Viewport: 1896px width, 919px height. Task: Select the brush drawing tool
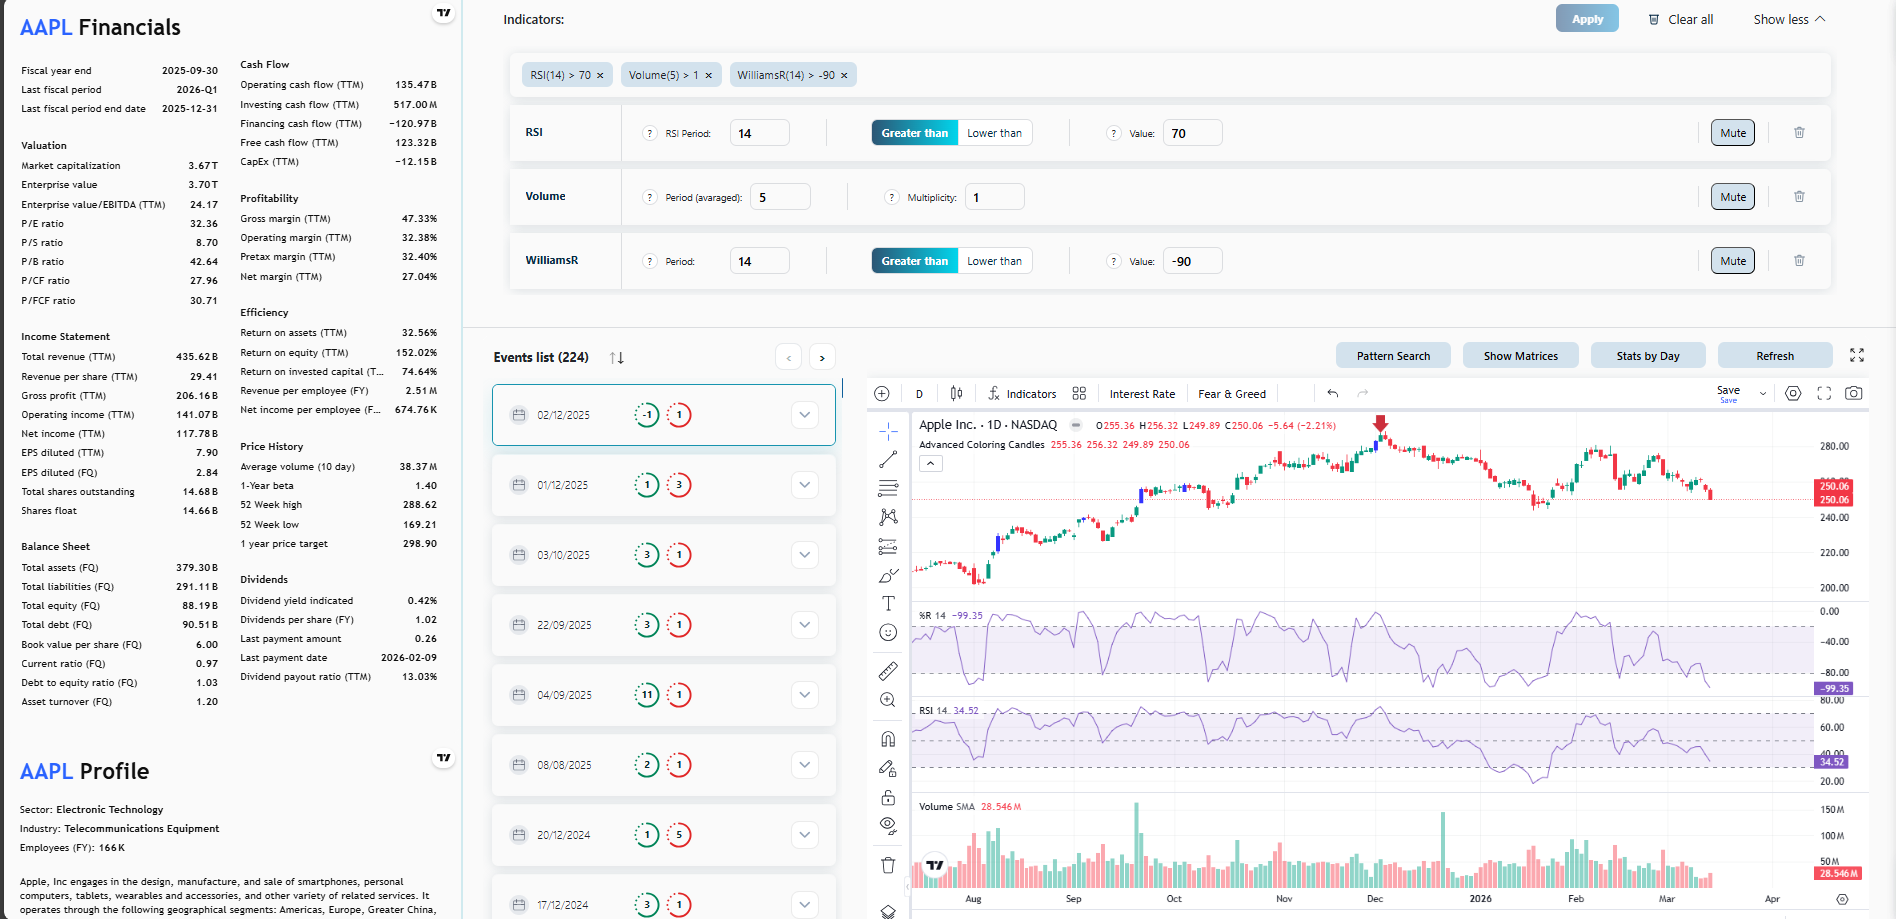(888, 575)
